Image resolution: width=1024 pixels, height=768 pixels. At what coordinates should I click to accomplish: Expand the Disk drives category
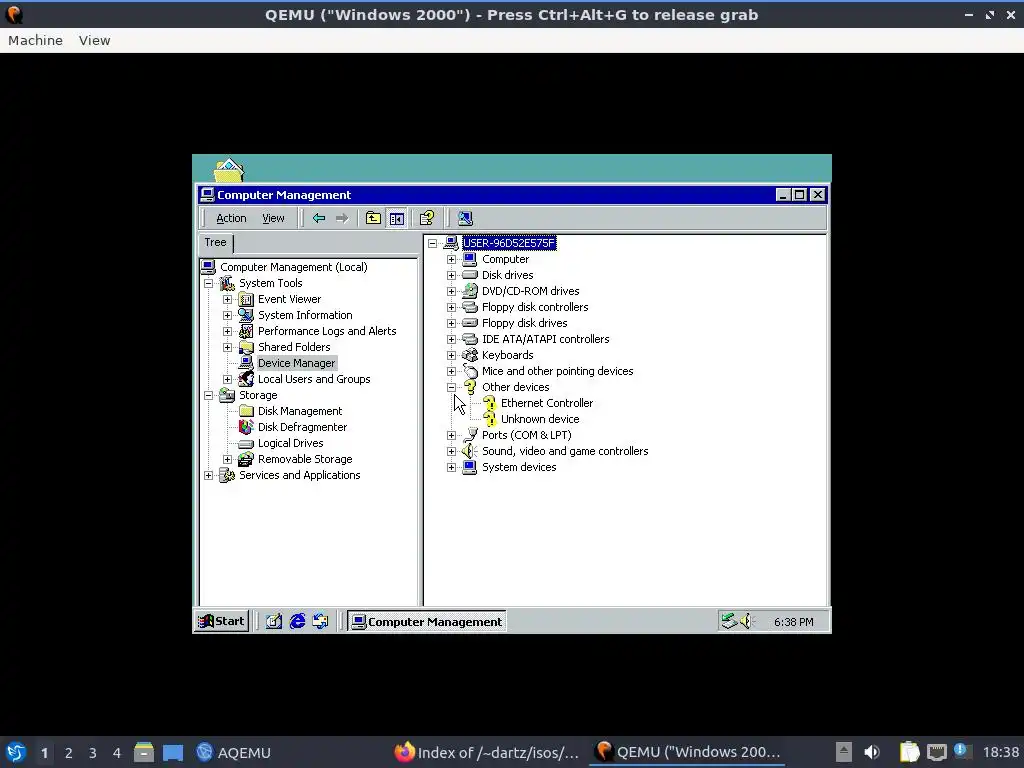[x=451, y=276]
